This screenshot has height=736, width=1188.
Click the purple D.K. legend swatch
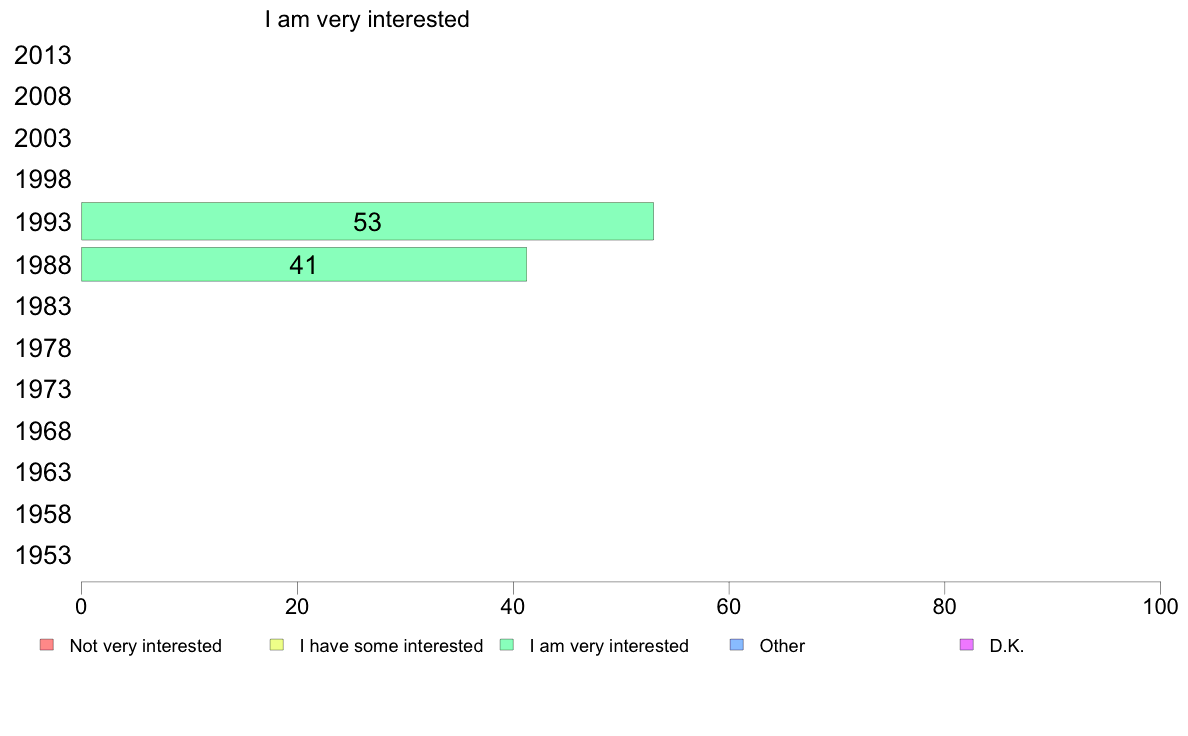pos(966,645)
